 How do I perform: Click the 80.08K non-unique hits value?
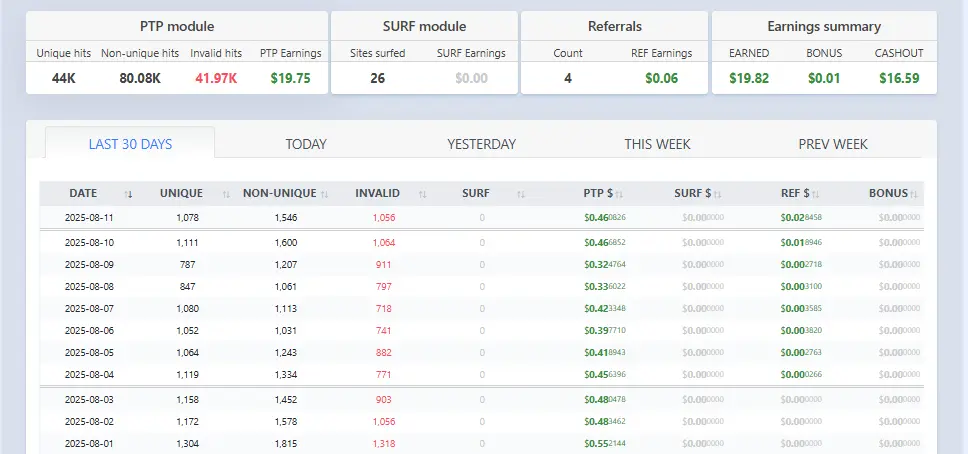coord(140,78)
